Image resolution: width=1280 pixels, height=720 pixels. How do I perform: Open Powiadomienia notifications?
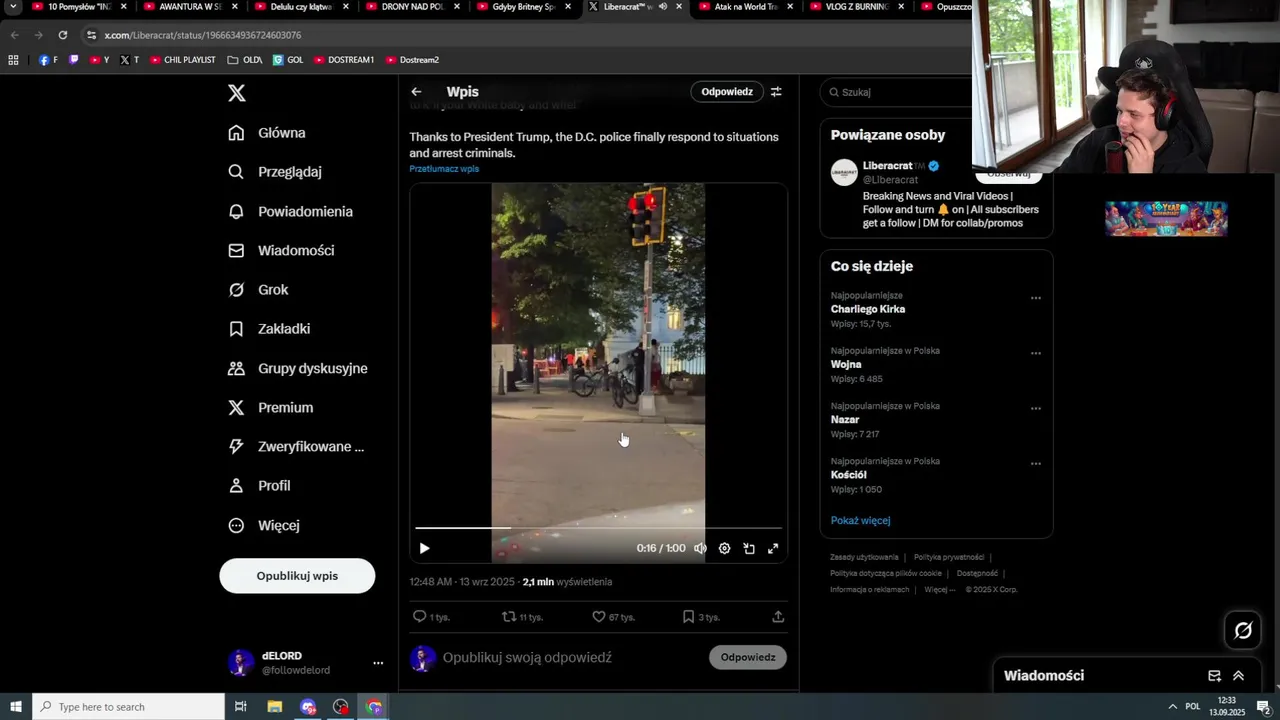coord(290,211)
